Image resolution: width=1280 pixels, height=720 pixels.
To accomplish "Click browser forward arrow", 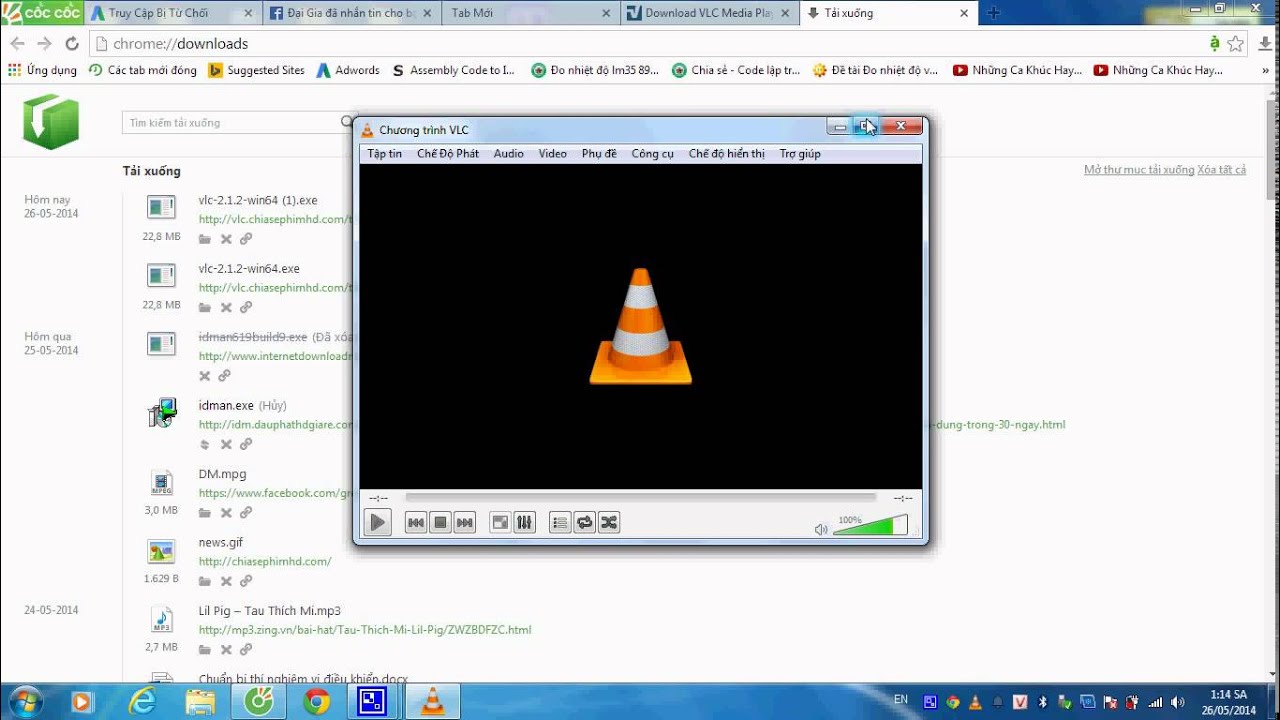I will (44, 44).
